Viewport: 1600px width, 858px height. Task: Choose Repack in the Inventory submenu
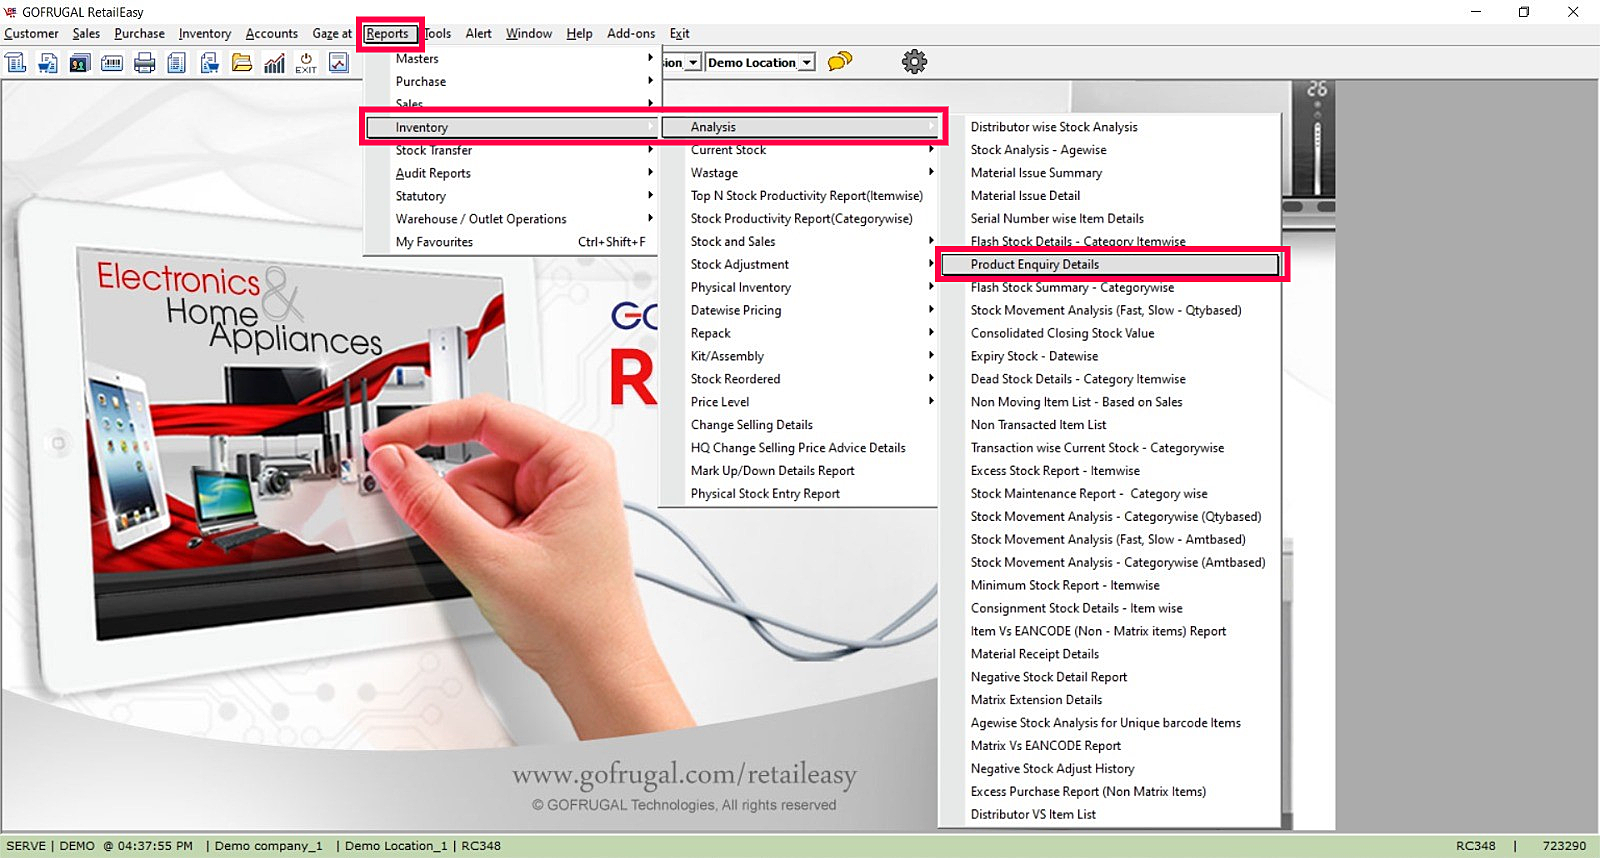(x=800, y=334)
